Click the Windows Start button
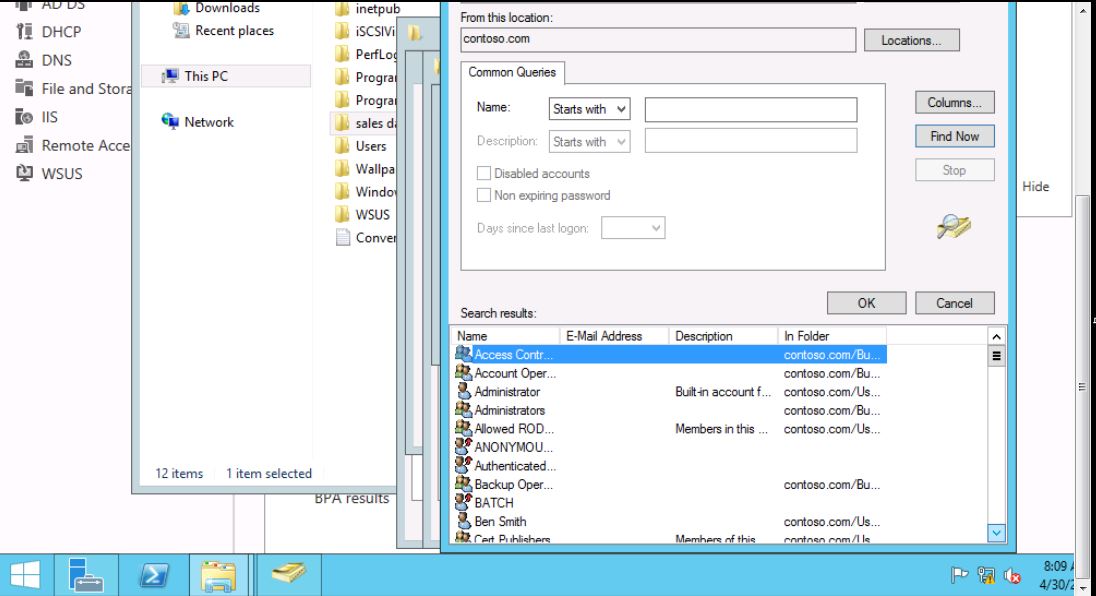This screenshot has height=596, width=1096. point(26,575)
